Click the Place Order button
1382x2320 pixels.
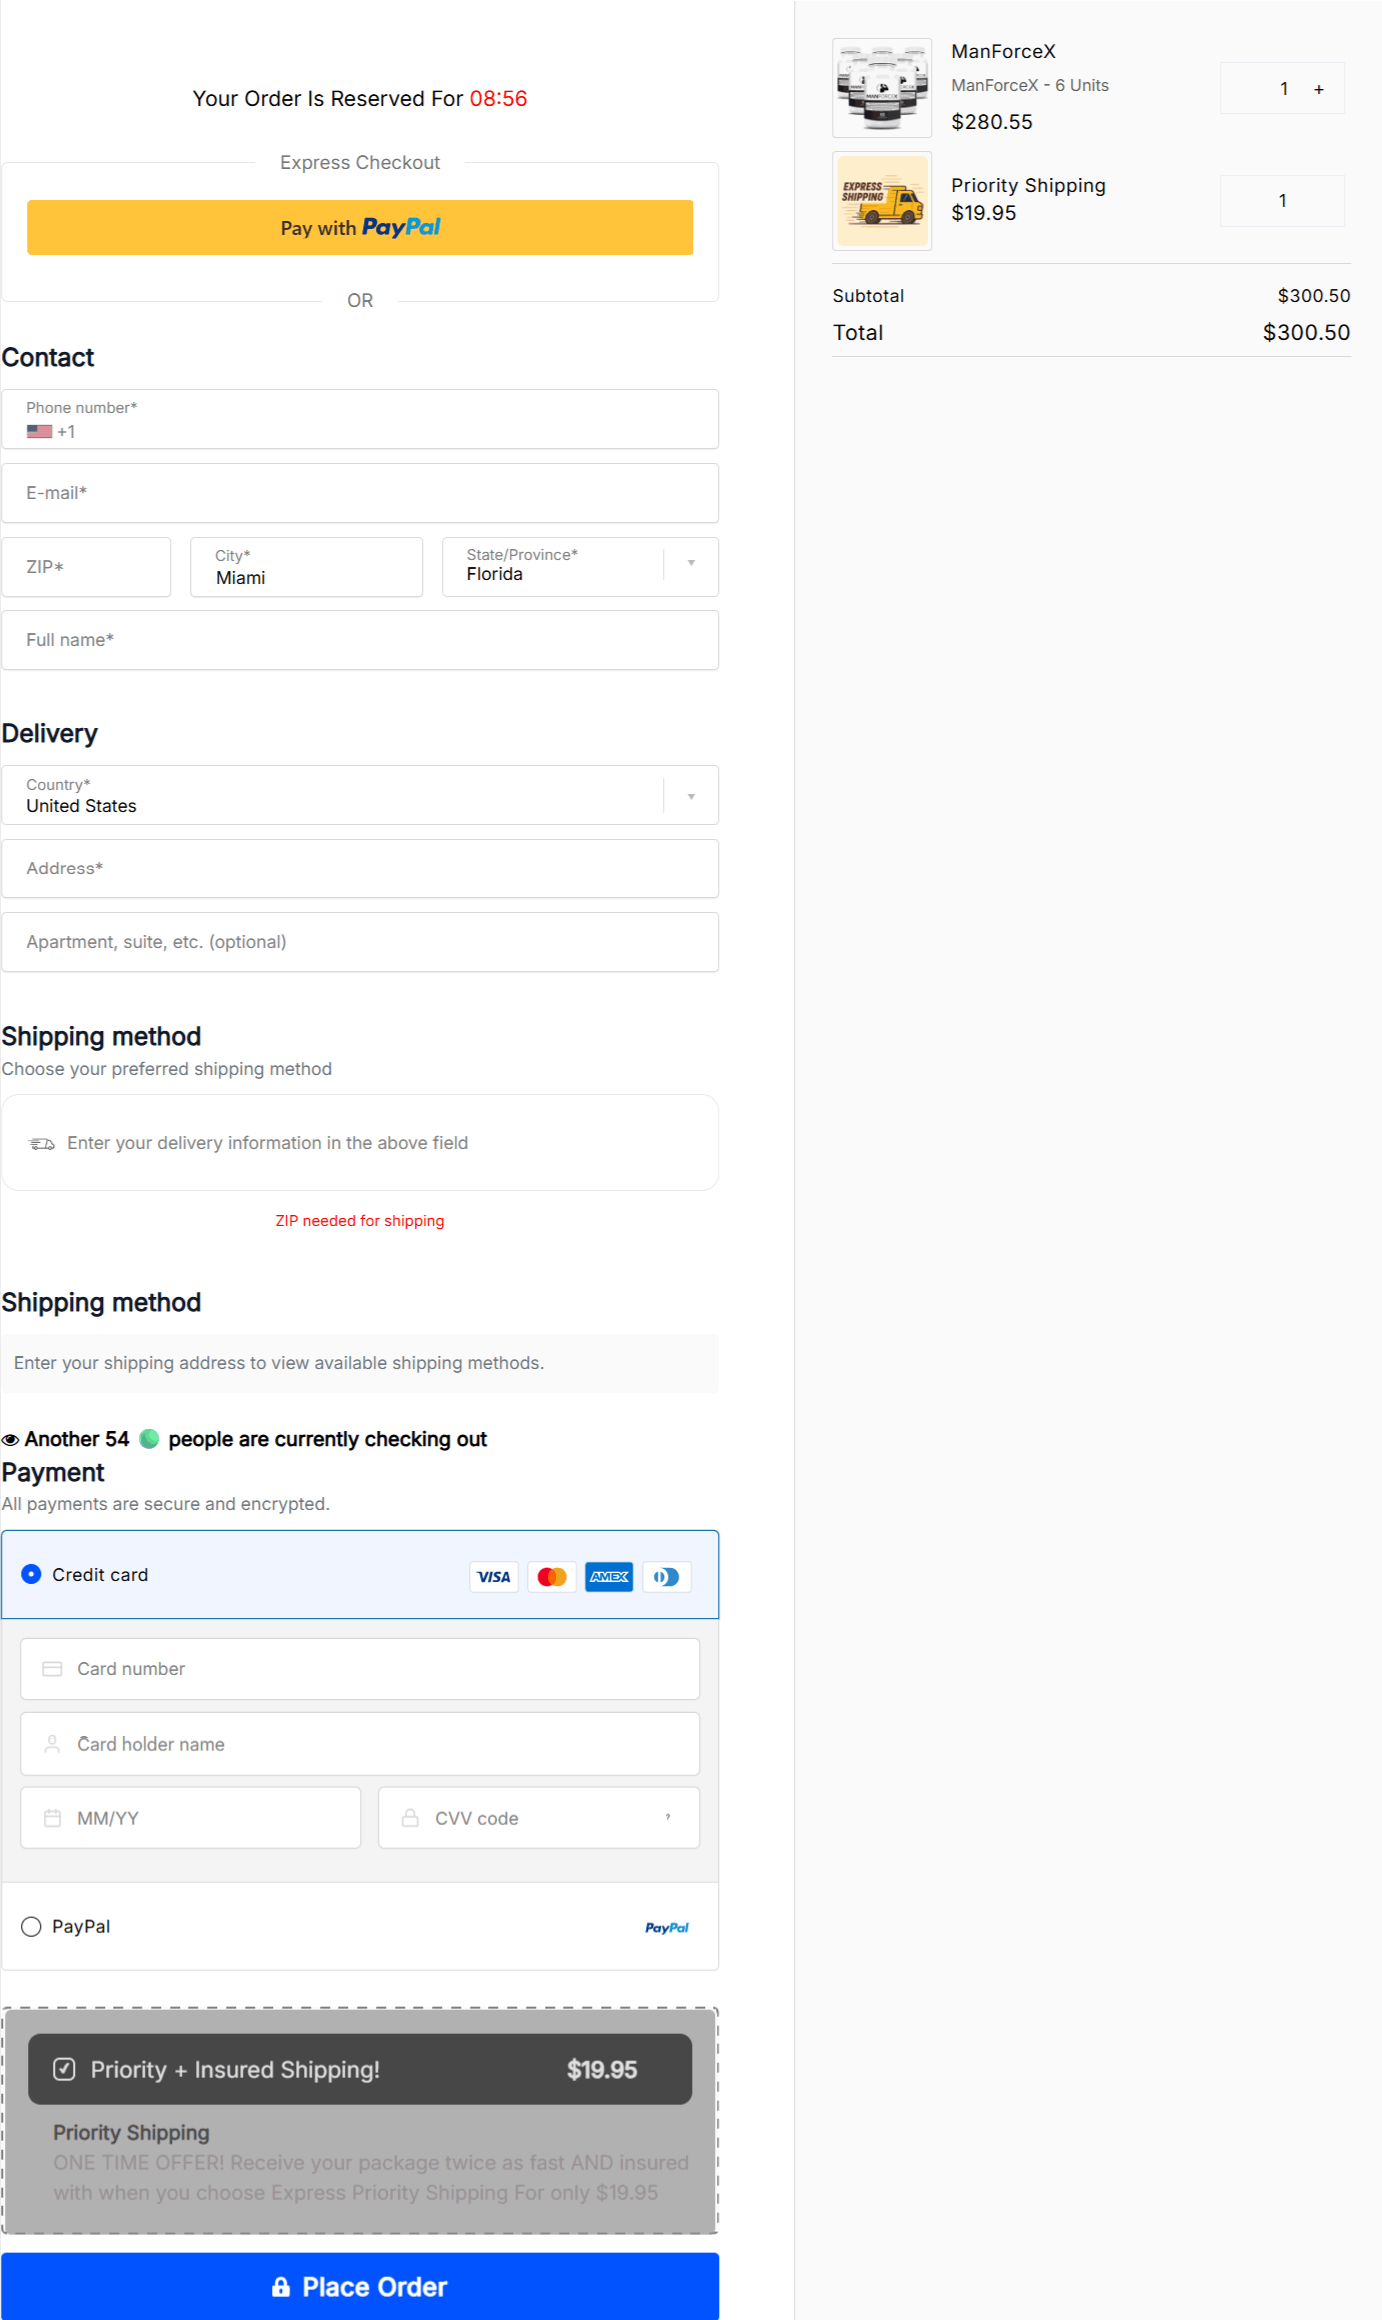tap(360, 2286)
